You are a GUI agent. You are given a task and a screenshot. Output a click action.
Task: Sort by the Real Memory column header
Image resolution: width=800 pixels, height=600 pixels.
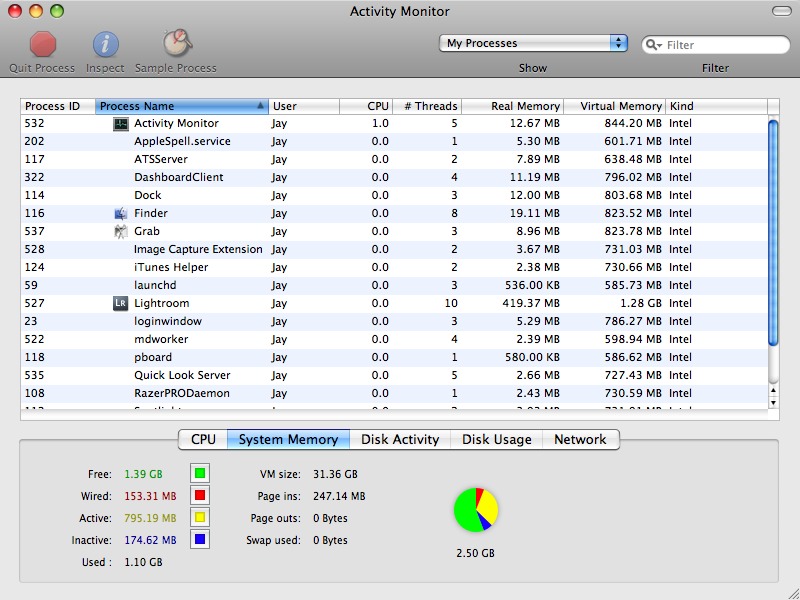click(513, 106)
